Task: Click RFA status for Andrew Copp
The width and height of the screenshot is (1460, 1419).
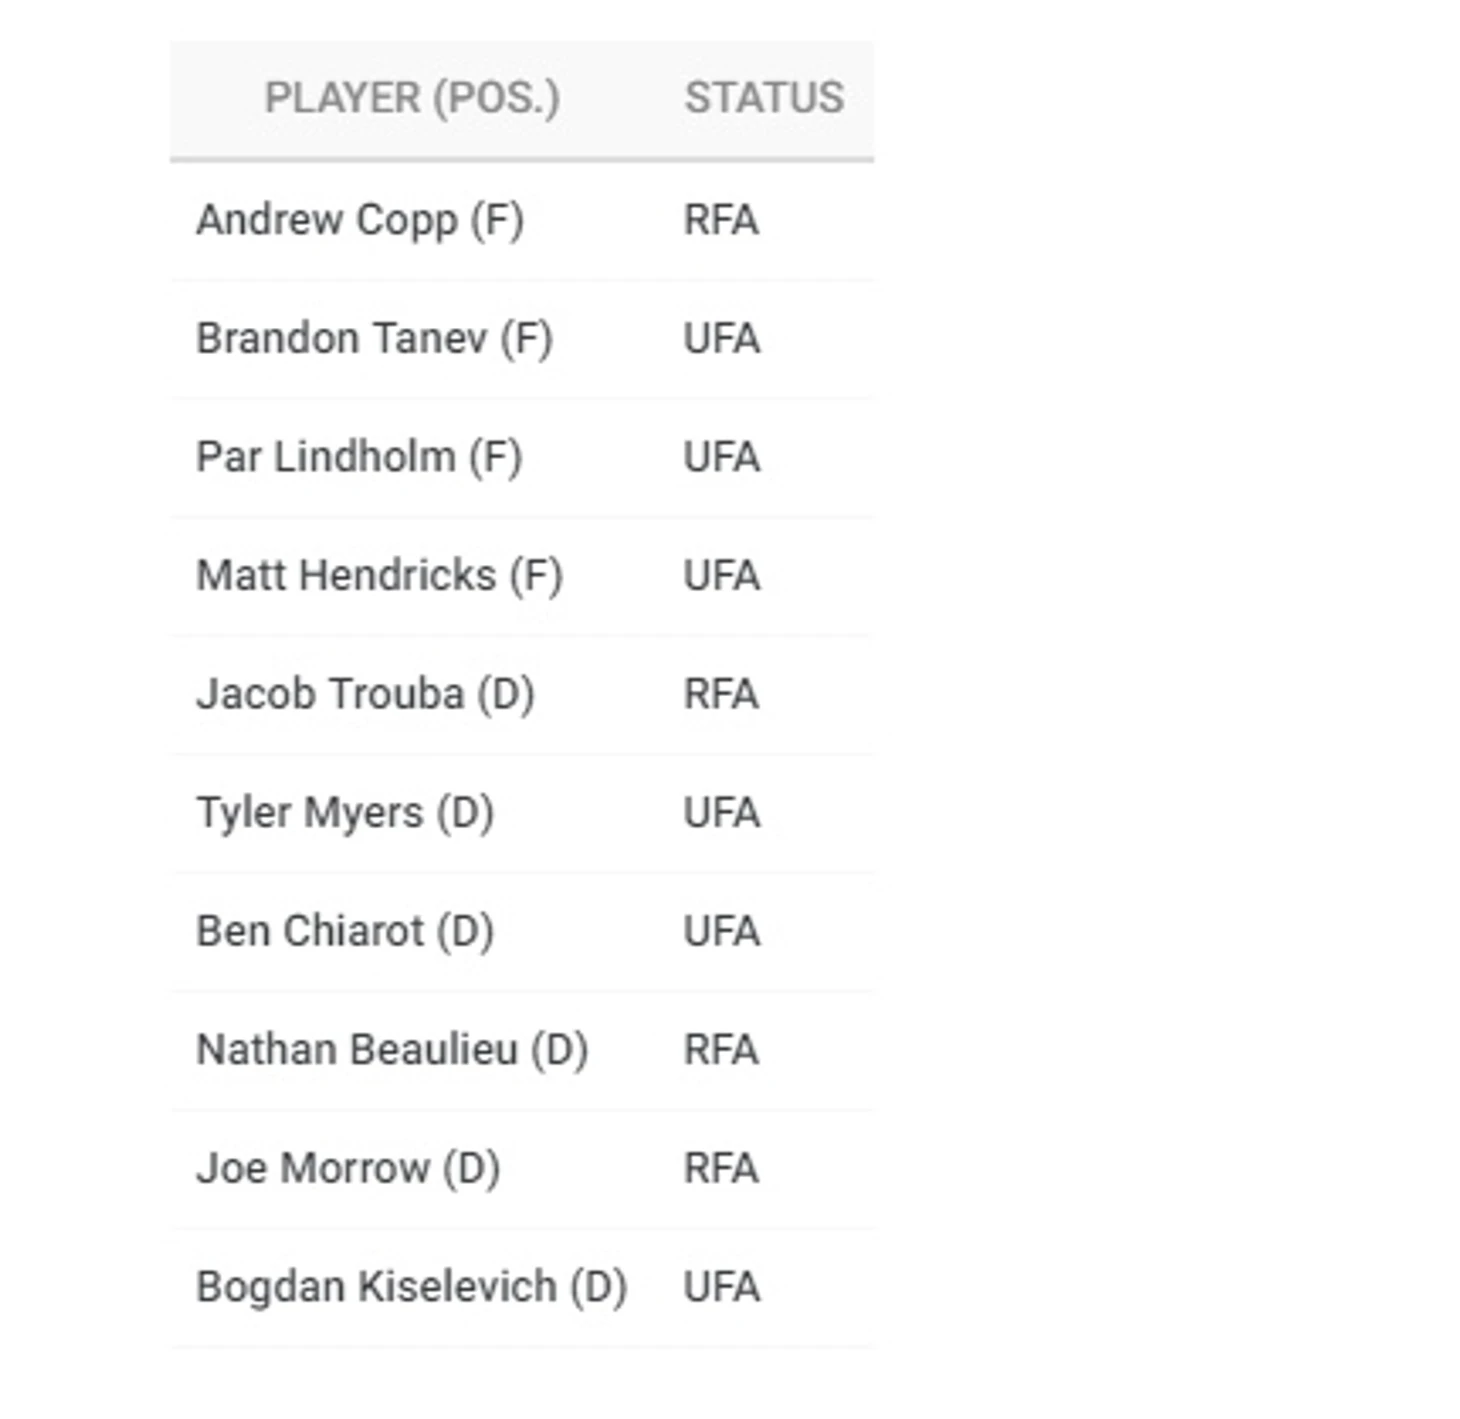Action: click(x=721, y=220)
